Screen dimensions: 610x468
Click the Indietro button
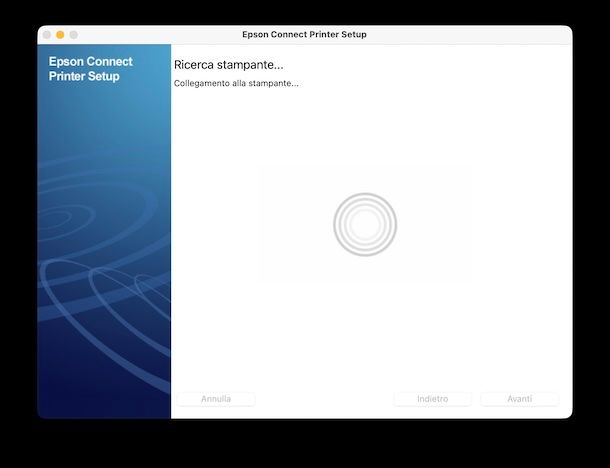433,399
